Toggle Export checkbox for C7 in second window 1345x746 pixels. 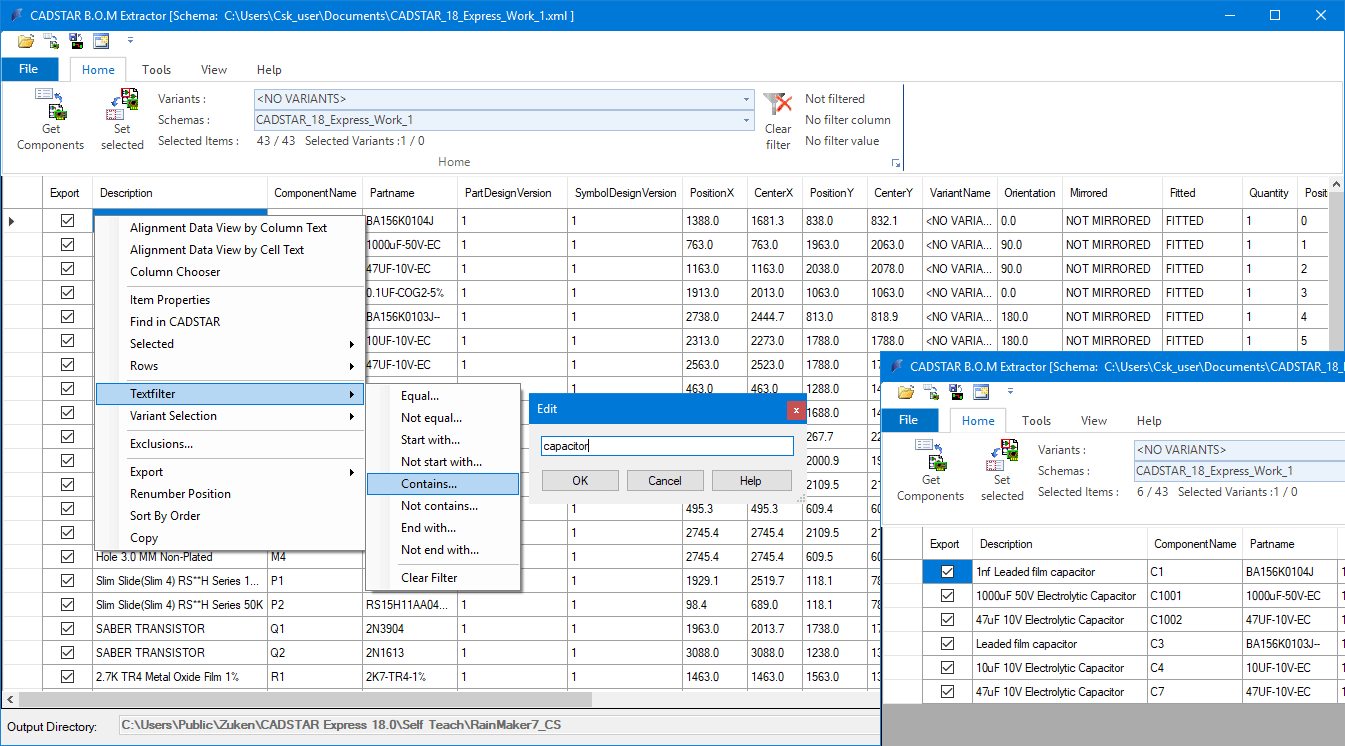click(948, 692)
